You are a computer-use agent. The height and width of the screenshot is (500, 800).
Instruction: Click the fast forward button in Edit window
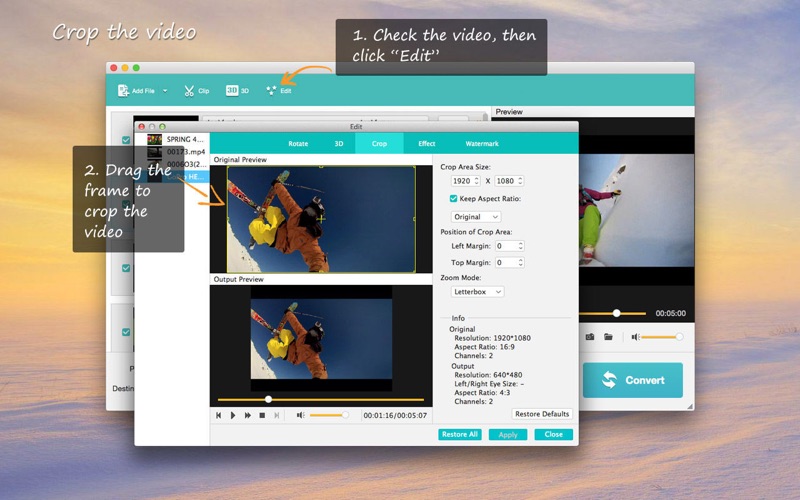point(247,415)
